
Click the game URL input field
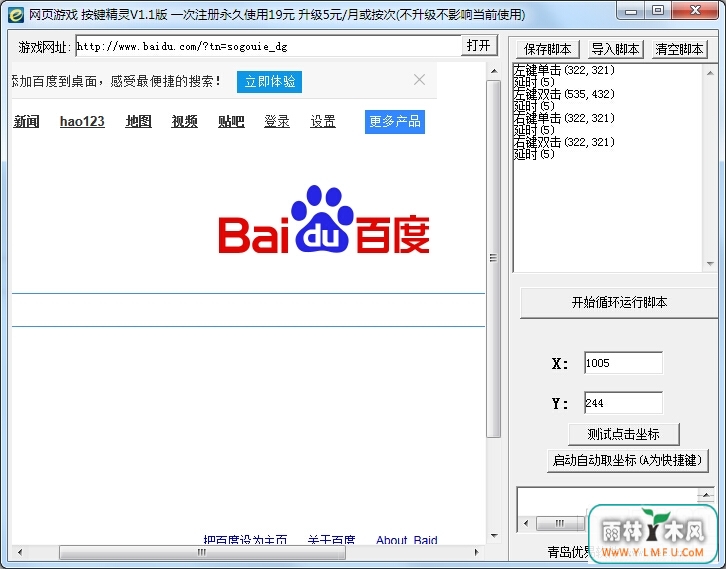click(x=268, y=46)
